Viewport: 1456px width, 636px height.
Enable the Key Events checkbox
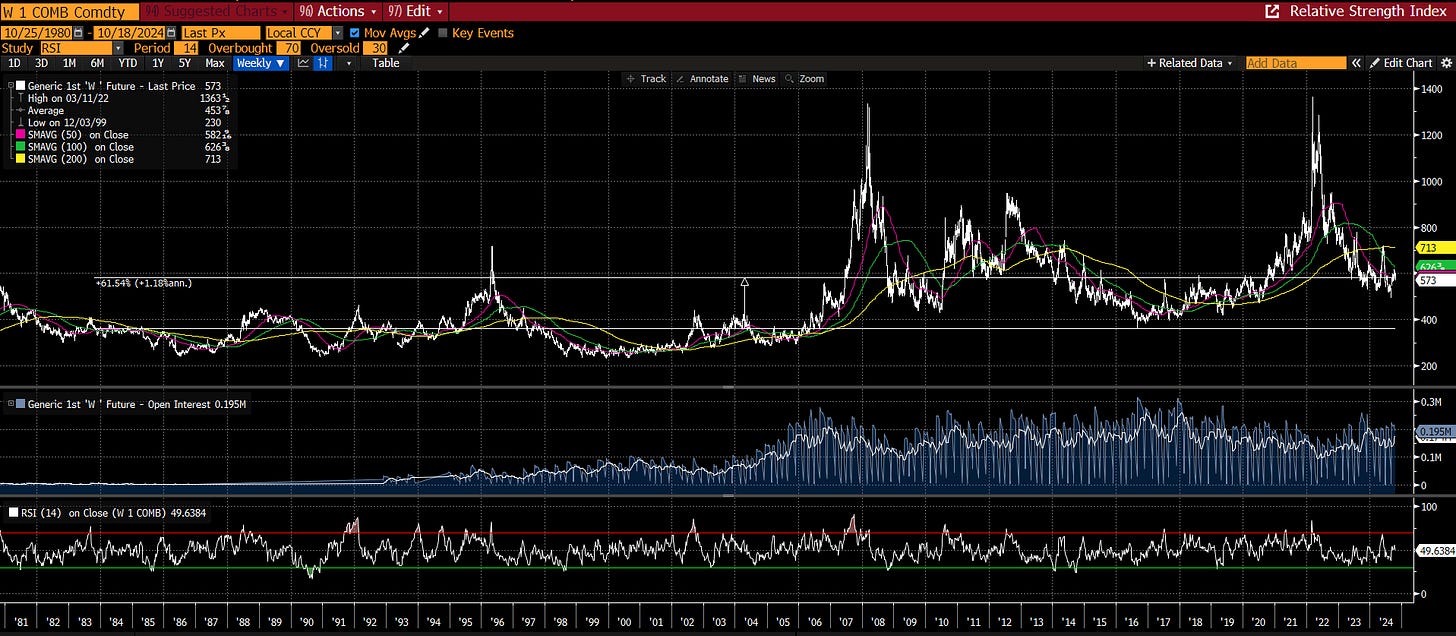click(443, 33)
